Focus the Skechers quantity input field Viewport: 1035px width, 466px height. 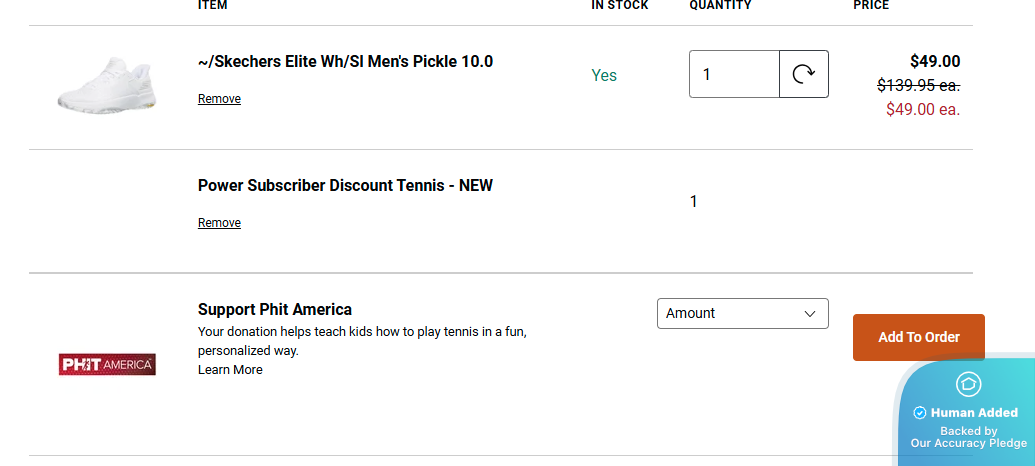734,74
